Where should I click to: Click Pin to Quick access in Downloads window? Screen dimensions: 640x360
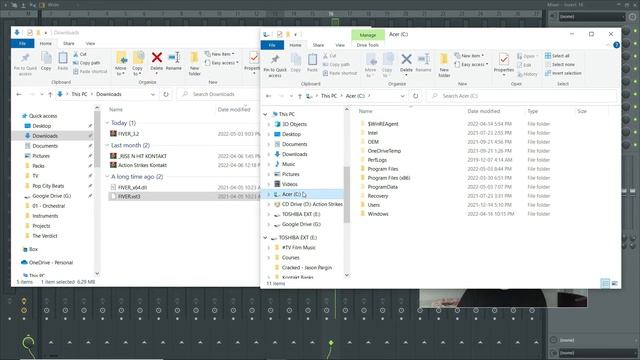tap(25, 64)
